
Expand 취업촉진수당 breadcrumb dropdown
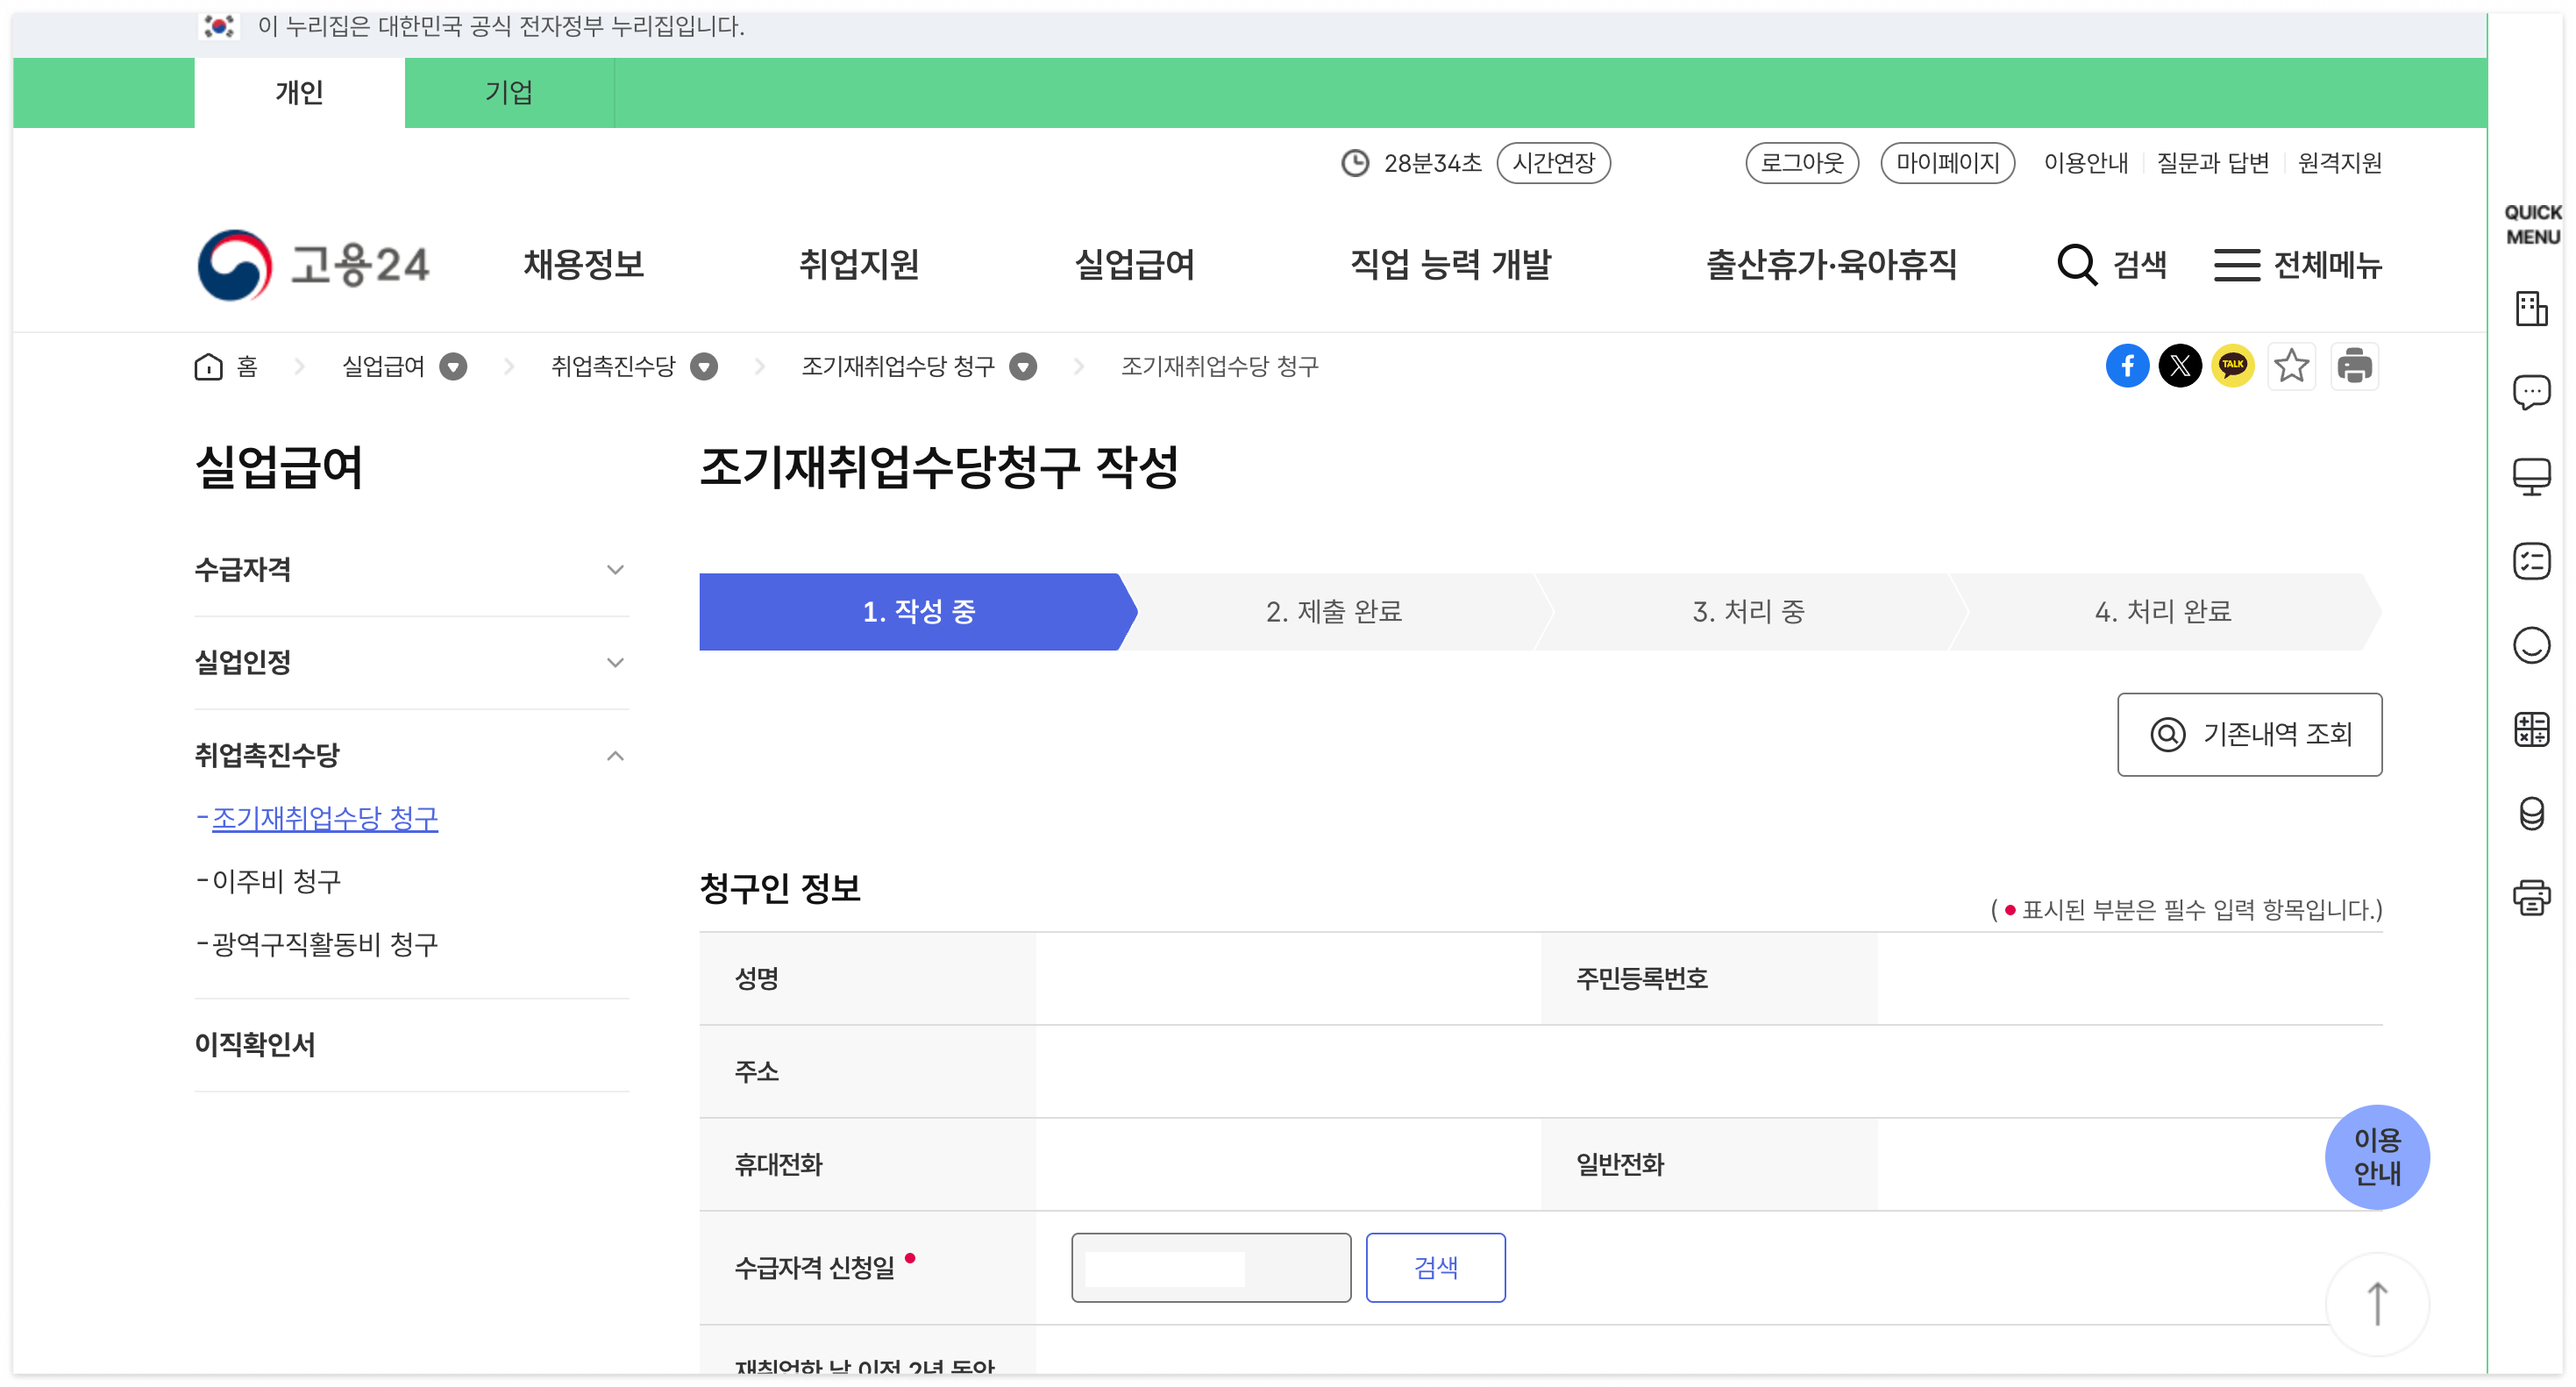click(x=704, y=367)
